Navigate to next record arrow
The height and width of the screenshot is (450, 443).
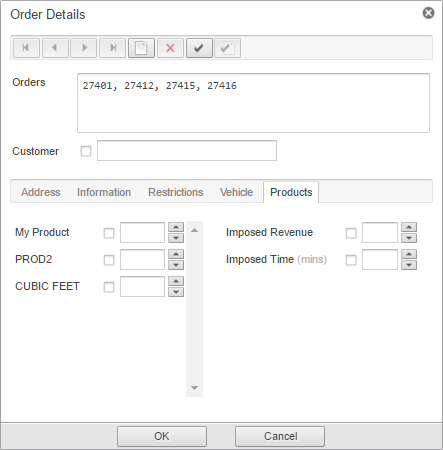pyautogui.click(x=84, y=48)
